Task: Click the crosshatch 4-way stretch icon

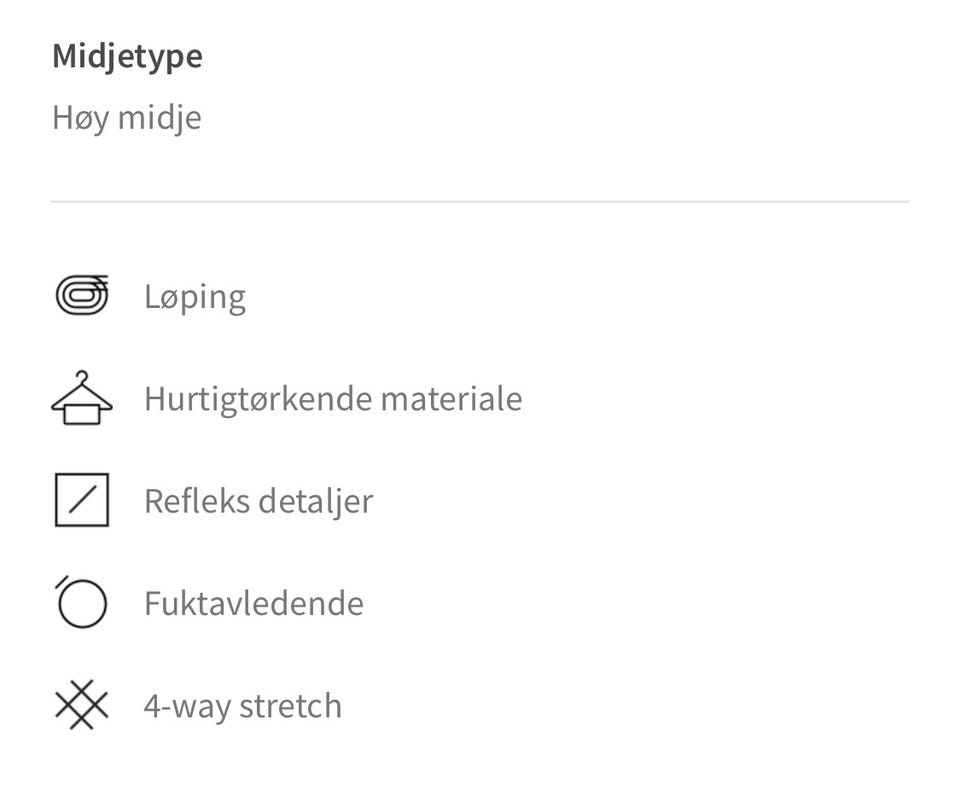Action: click(82, 705)
